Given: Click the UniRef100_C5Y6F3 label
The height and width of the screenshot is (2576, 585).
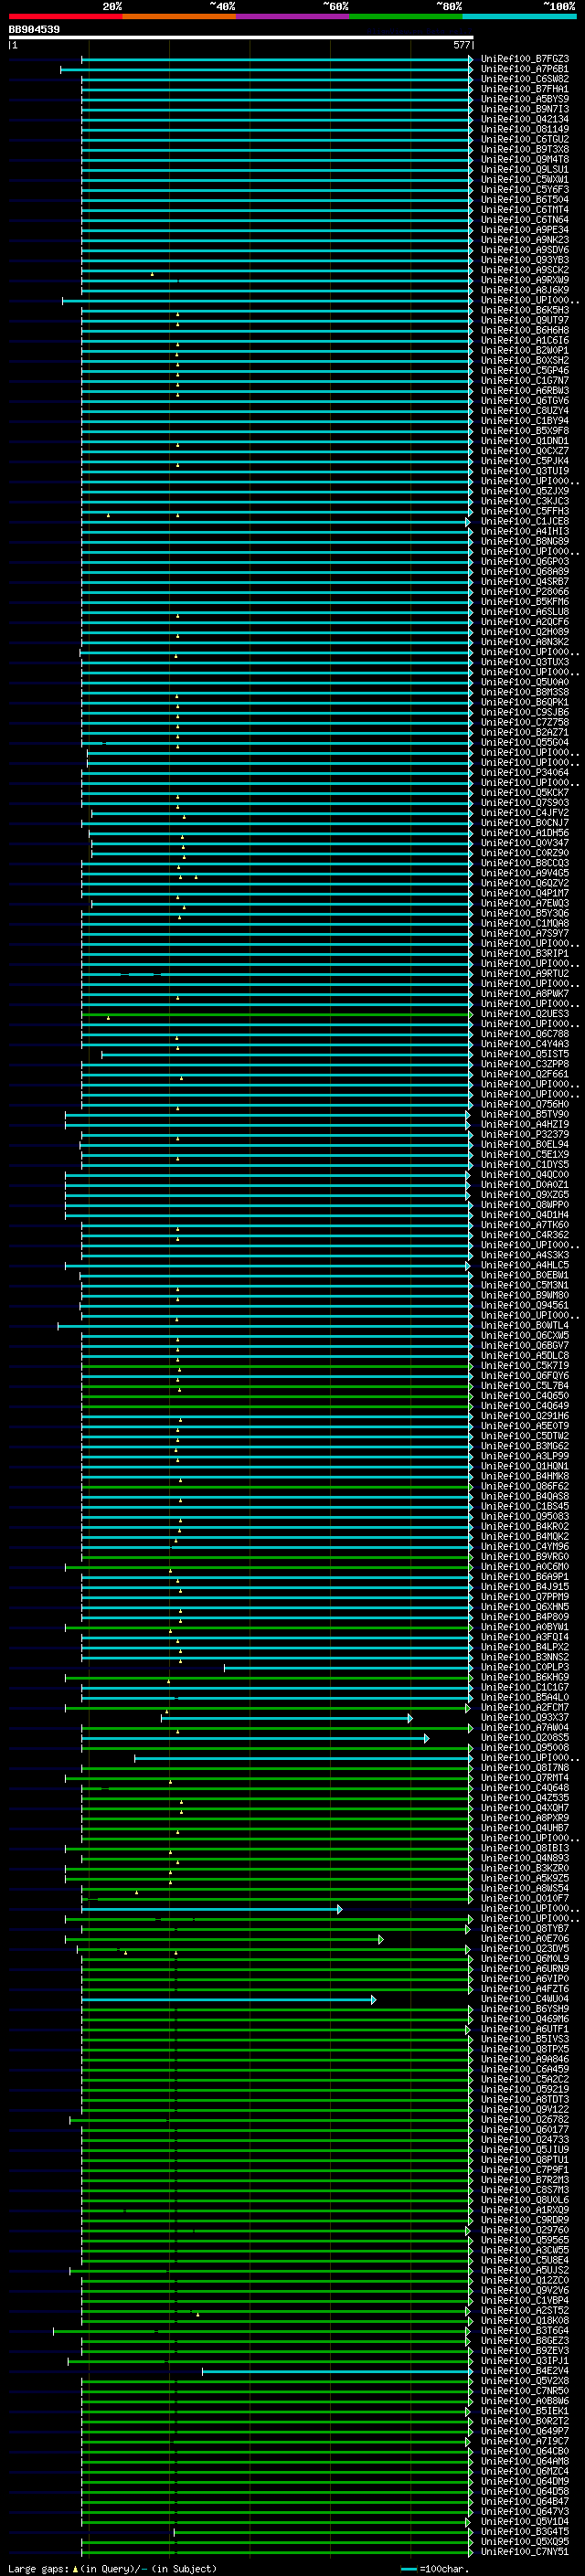Looking at the screenshot, I should pyautogui.click(x=525, y=190).
